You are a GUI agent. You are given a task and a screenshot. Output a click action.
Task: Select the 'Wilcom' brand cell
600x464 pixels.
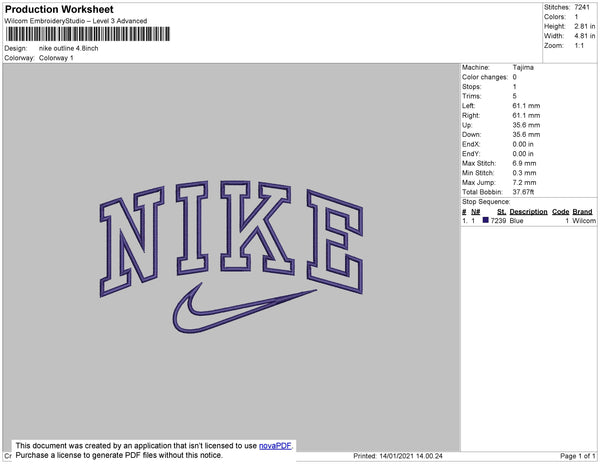(x=584, y=221)
